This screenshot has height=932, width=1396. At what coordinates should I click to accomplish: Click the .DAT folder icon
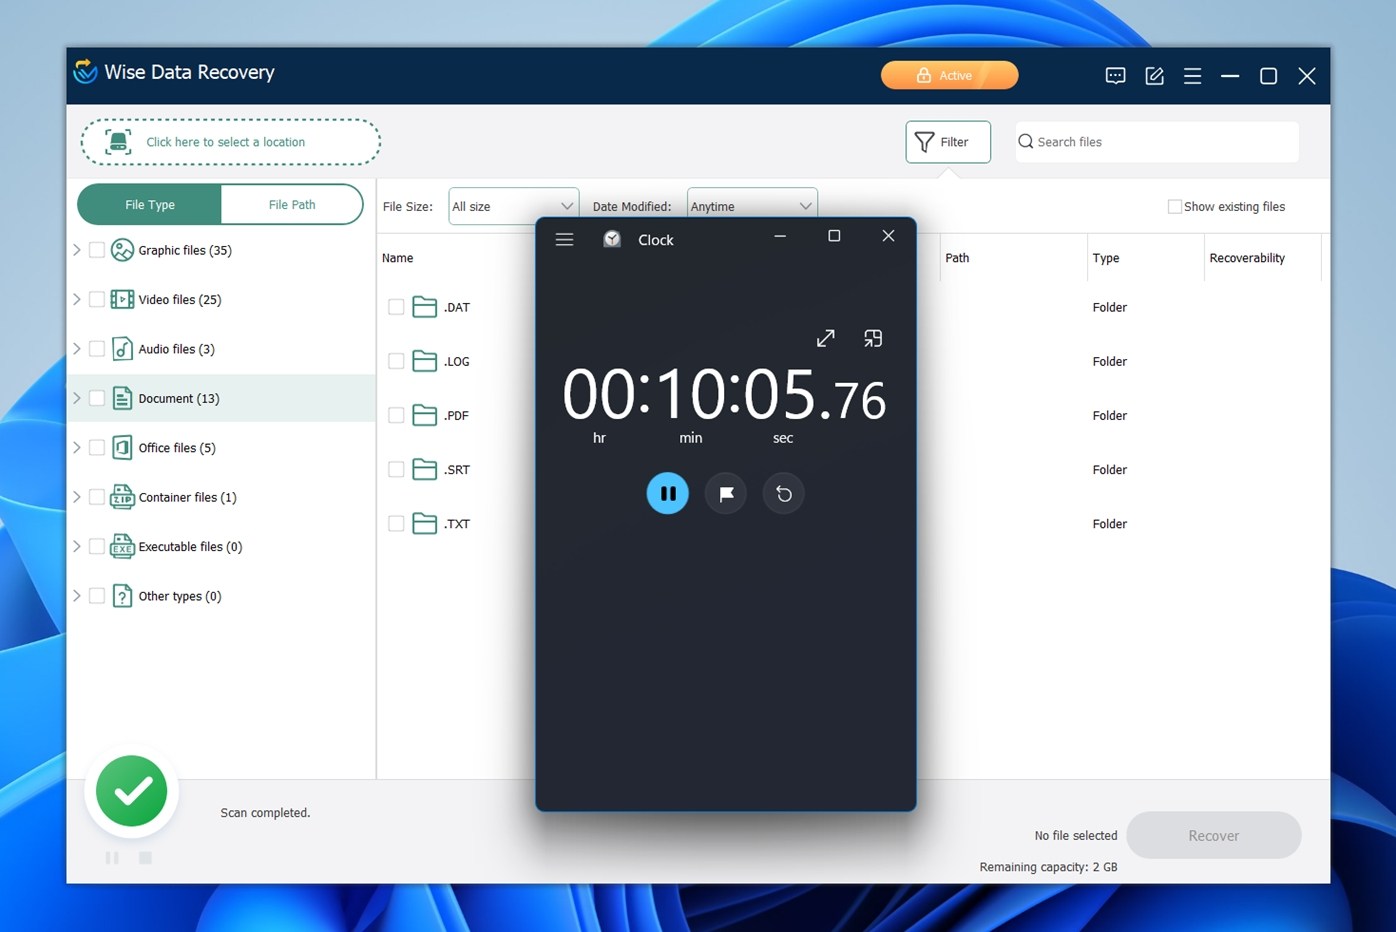(x=425, y=307)
